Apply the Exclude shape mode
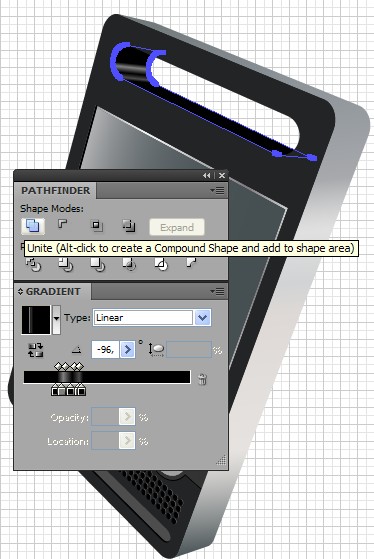This screenshot has width=374, height=559. point(129,226)
